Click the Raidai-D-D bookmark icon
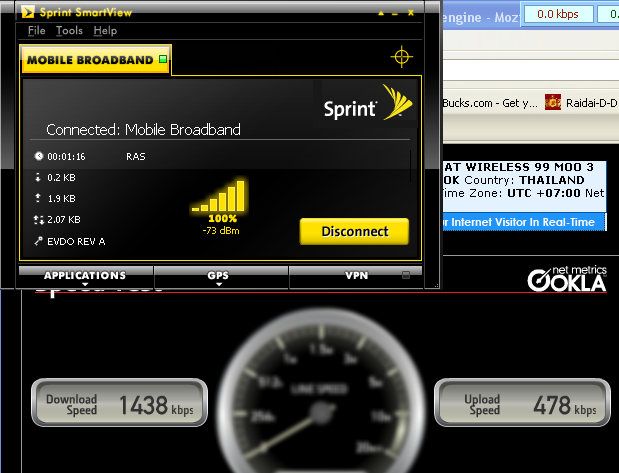Image resolution: width=619 pixels, height=473 pixels. click(553, 102)
